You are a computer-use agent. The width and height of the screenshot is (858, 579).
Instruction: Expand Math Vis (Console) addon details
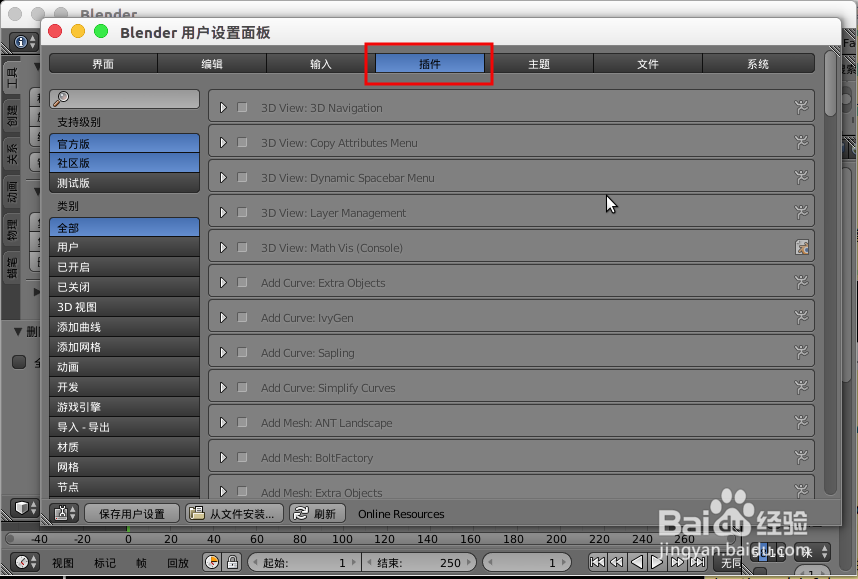(x=223, y=247)
